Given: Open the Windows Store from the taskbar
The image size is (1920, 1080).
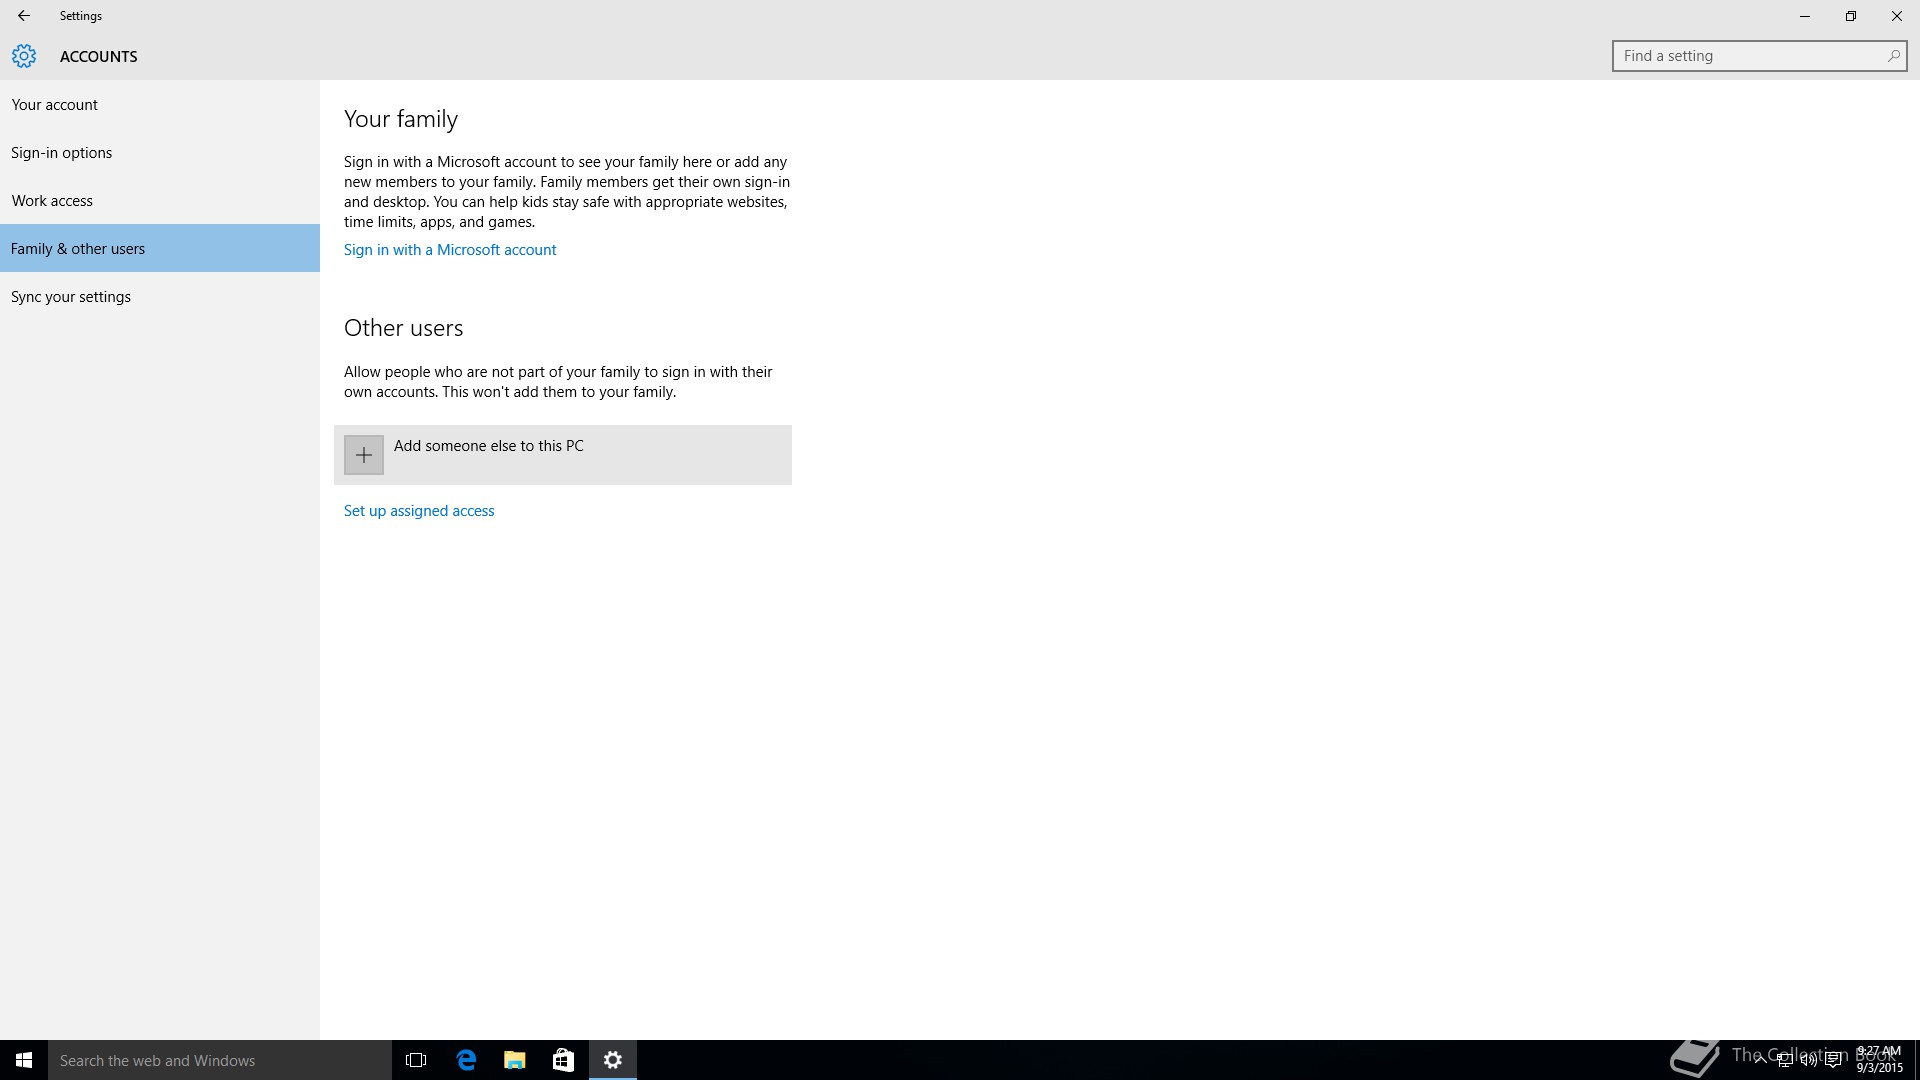Looking at the screenshot, I should coord(563,1060).
